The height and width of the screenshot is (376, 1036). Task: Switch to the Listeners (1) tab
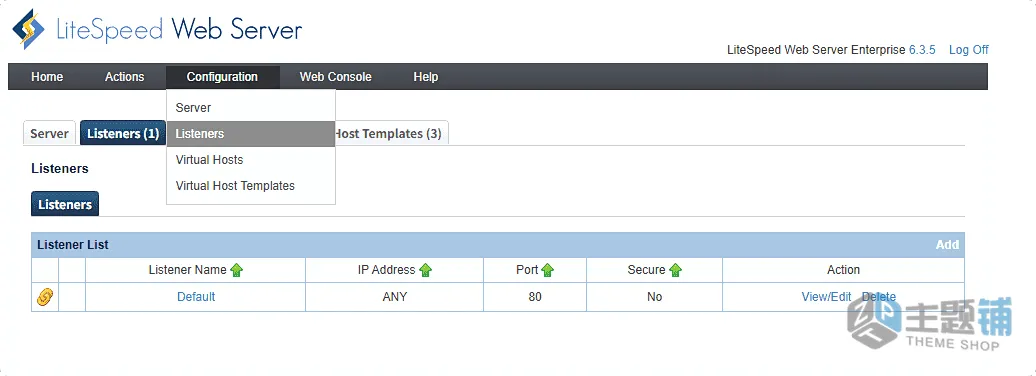(123, 133)
